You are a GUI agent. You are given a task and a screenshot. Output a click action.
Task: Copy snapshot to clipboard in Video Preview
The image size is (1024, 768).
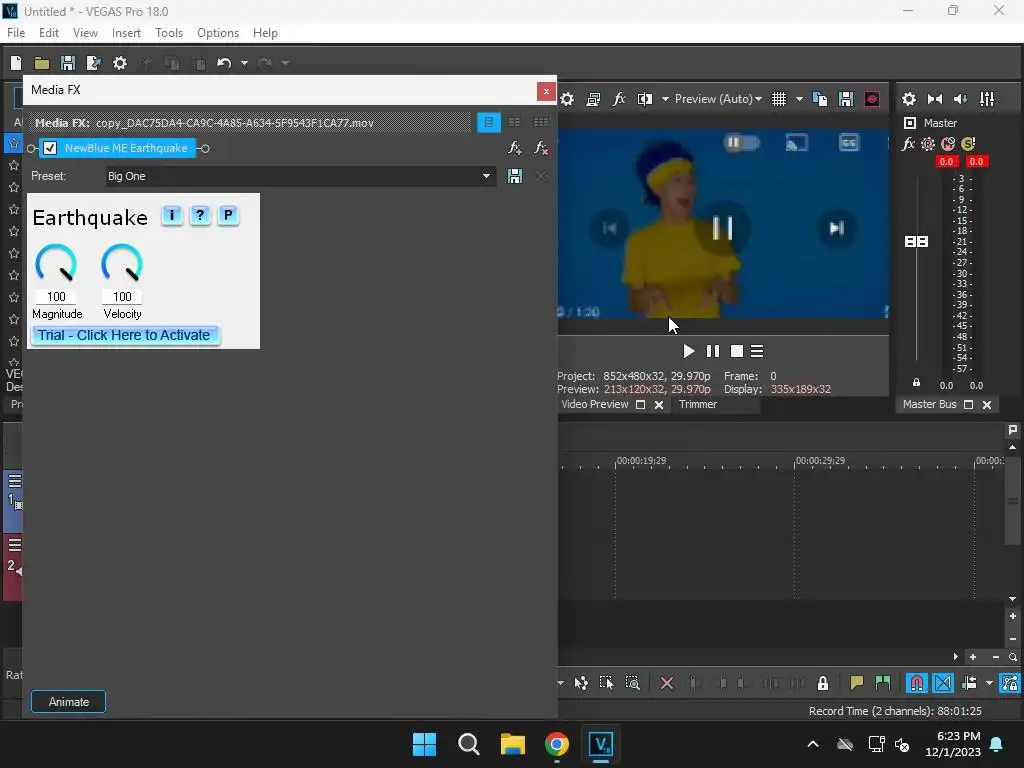[x=820, y=99]
